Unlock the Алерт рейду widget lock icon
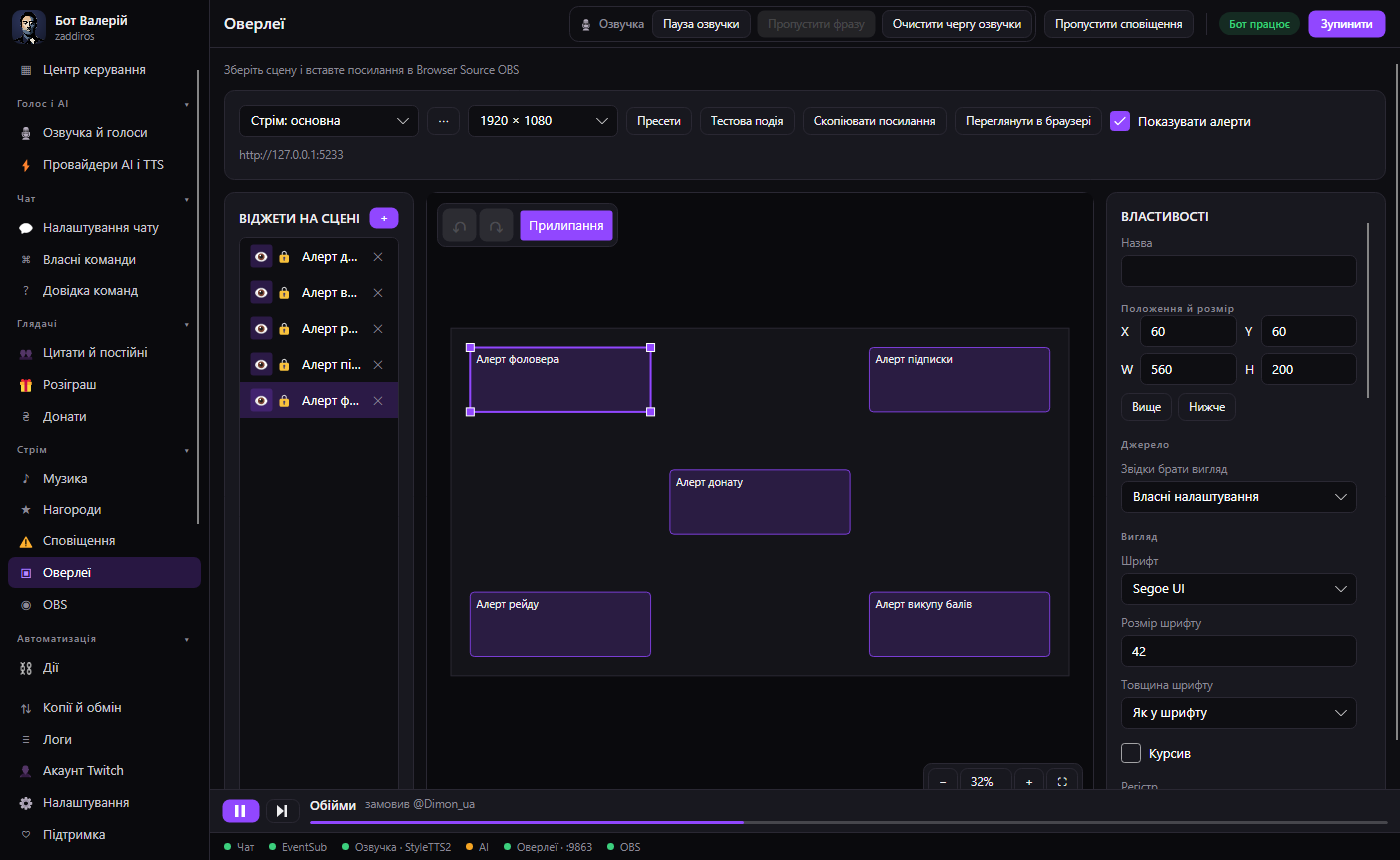 pyautogui.click(x=284, y=329)
